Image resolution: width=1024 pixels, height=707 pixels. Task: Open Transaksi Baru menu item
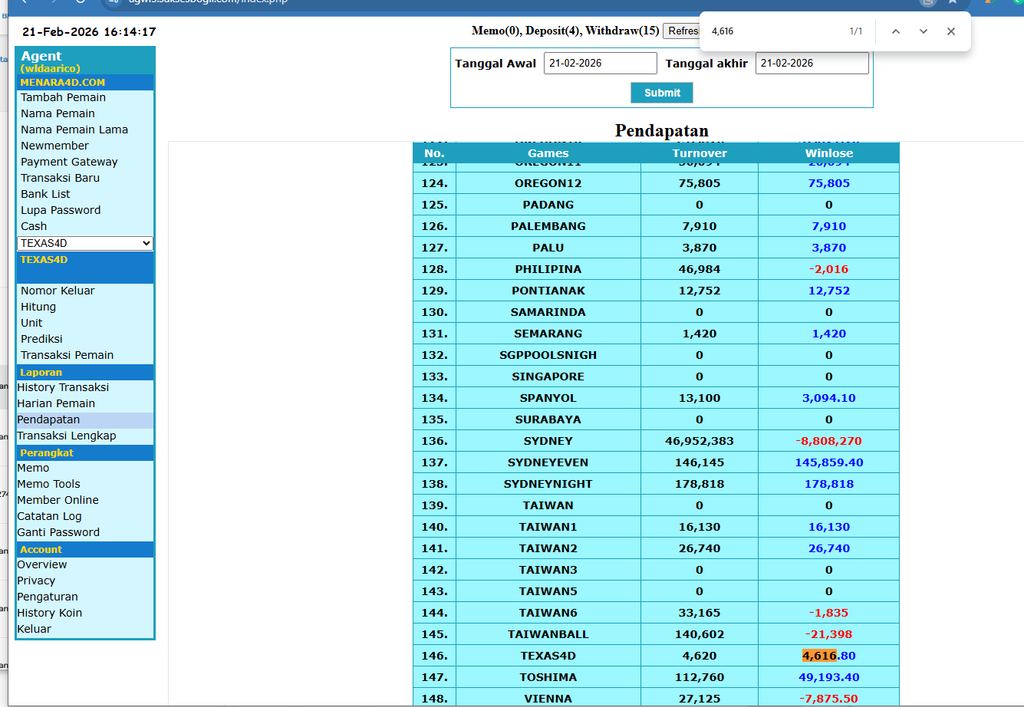(x=60, y=178)
